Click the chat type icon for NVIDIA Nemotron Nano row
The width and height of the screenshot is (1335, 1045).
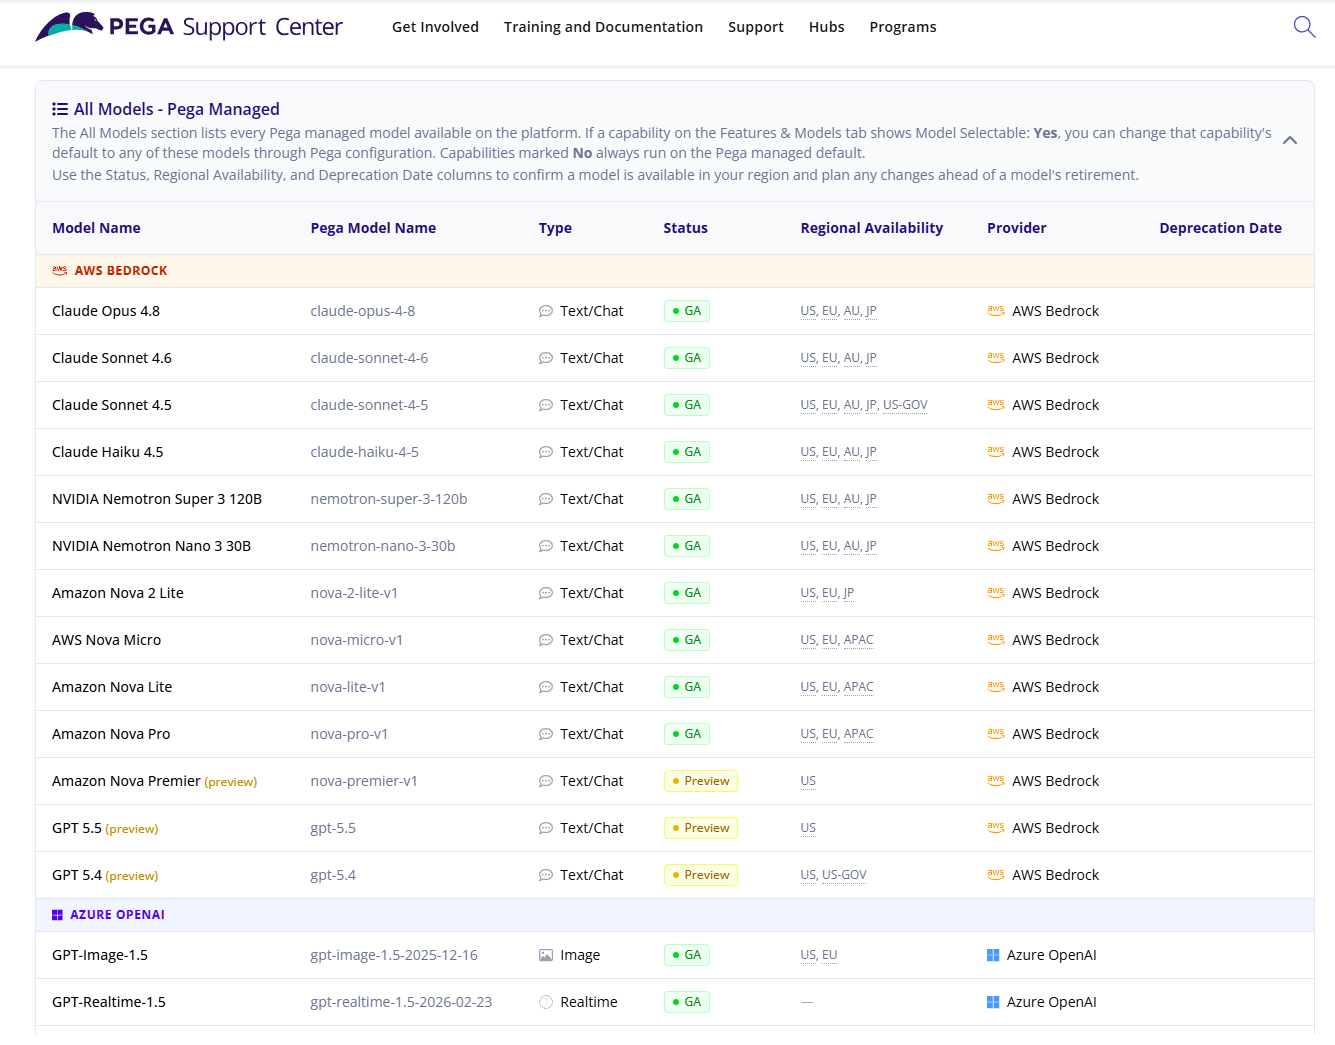point(546,546)
